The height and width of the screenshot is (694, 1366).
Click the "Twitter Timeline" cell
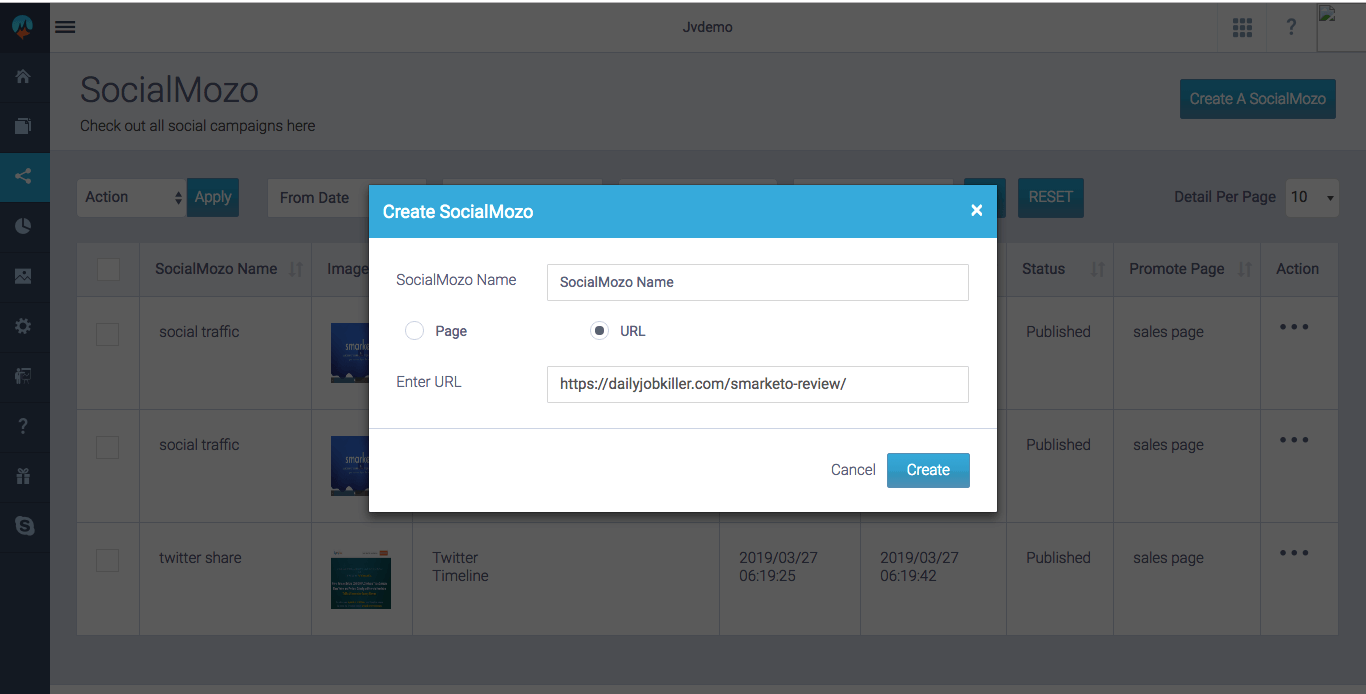tap(460, 567)
